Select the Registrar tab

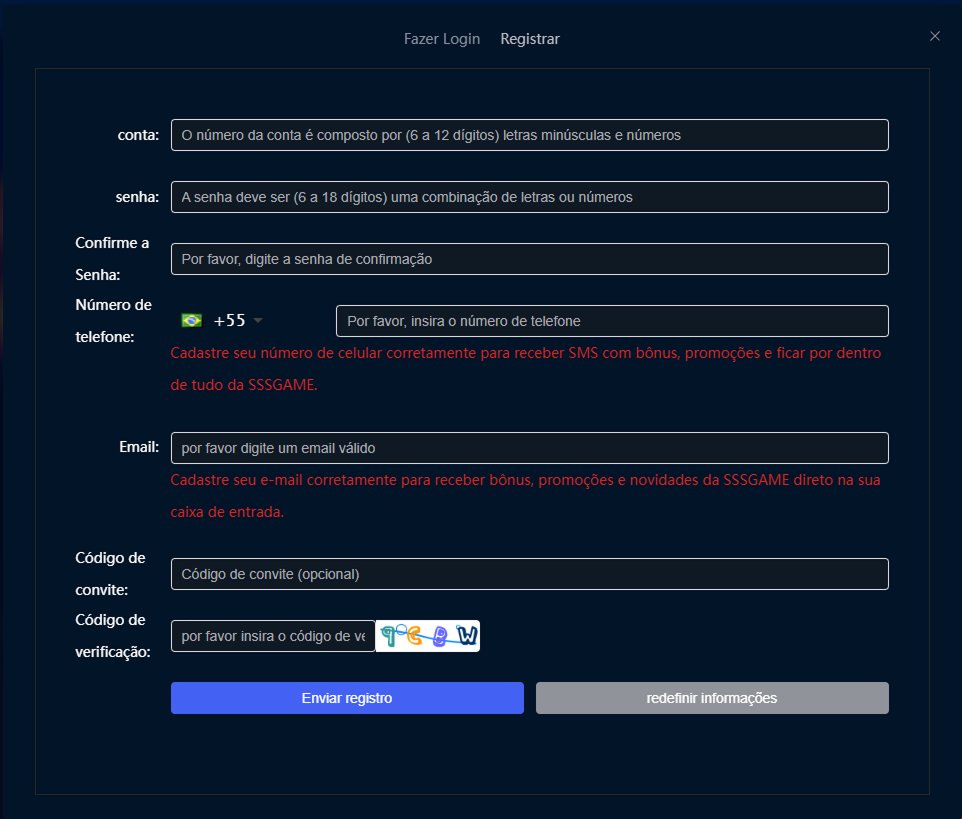530,39
